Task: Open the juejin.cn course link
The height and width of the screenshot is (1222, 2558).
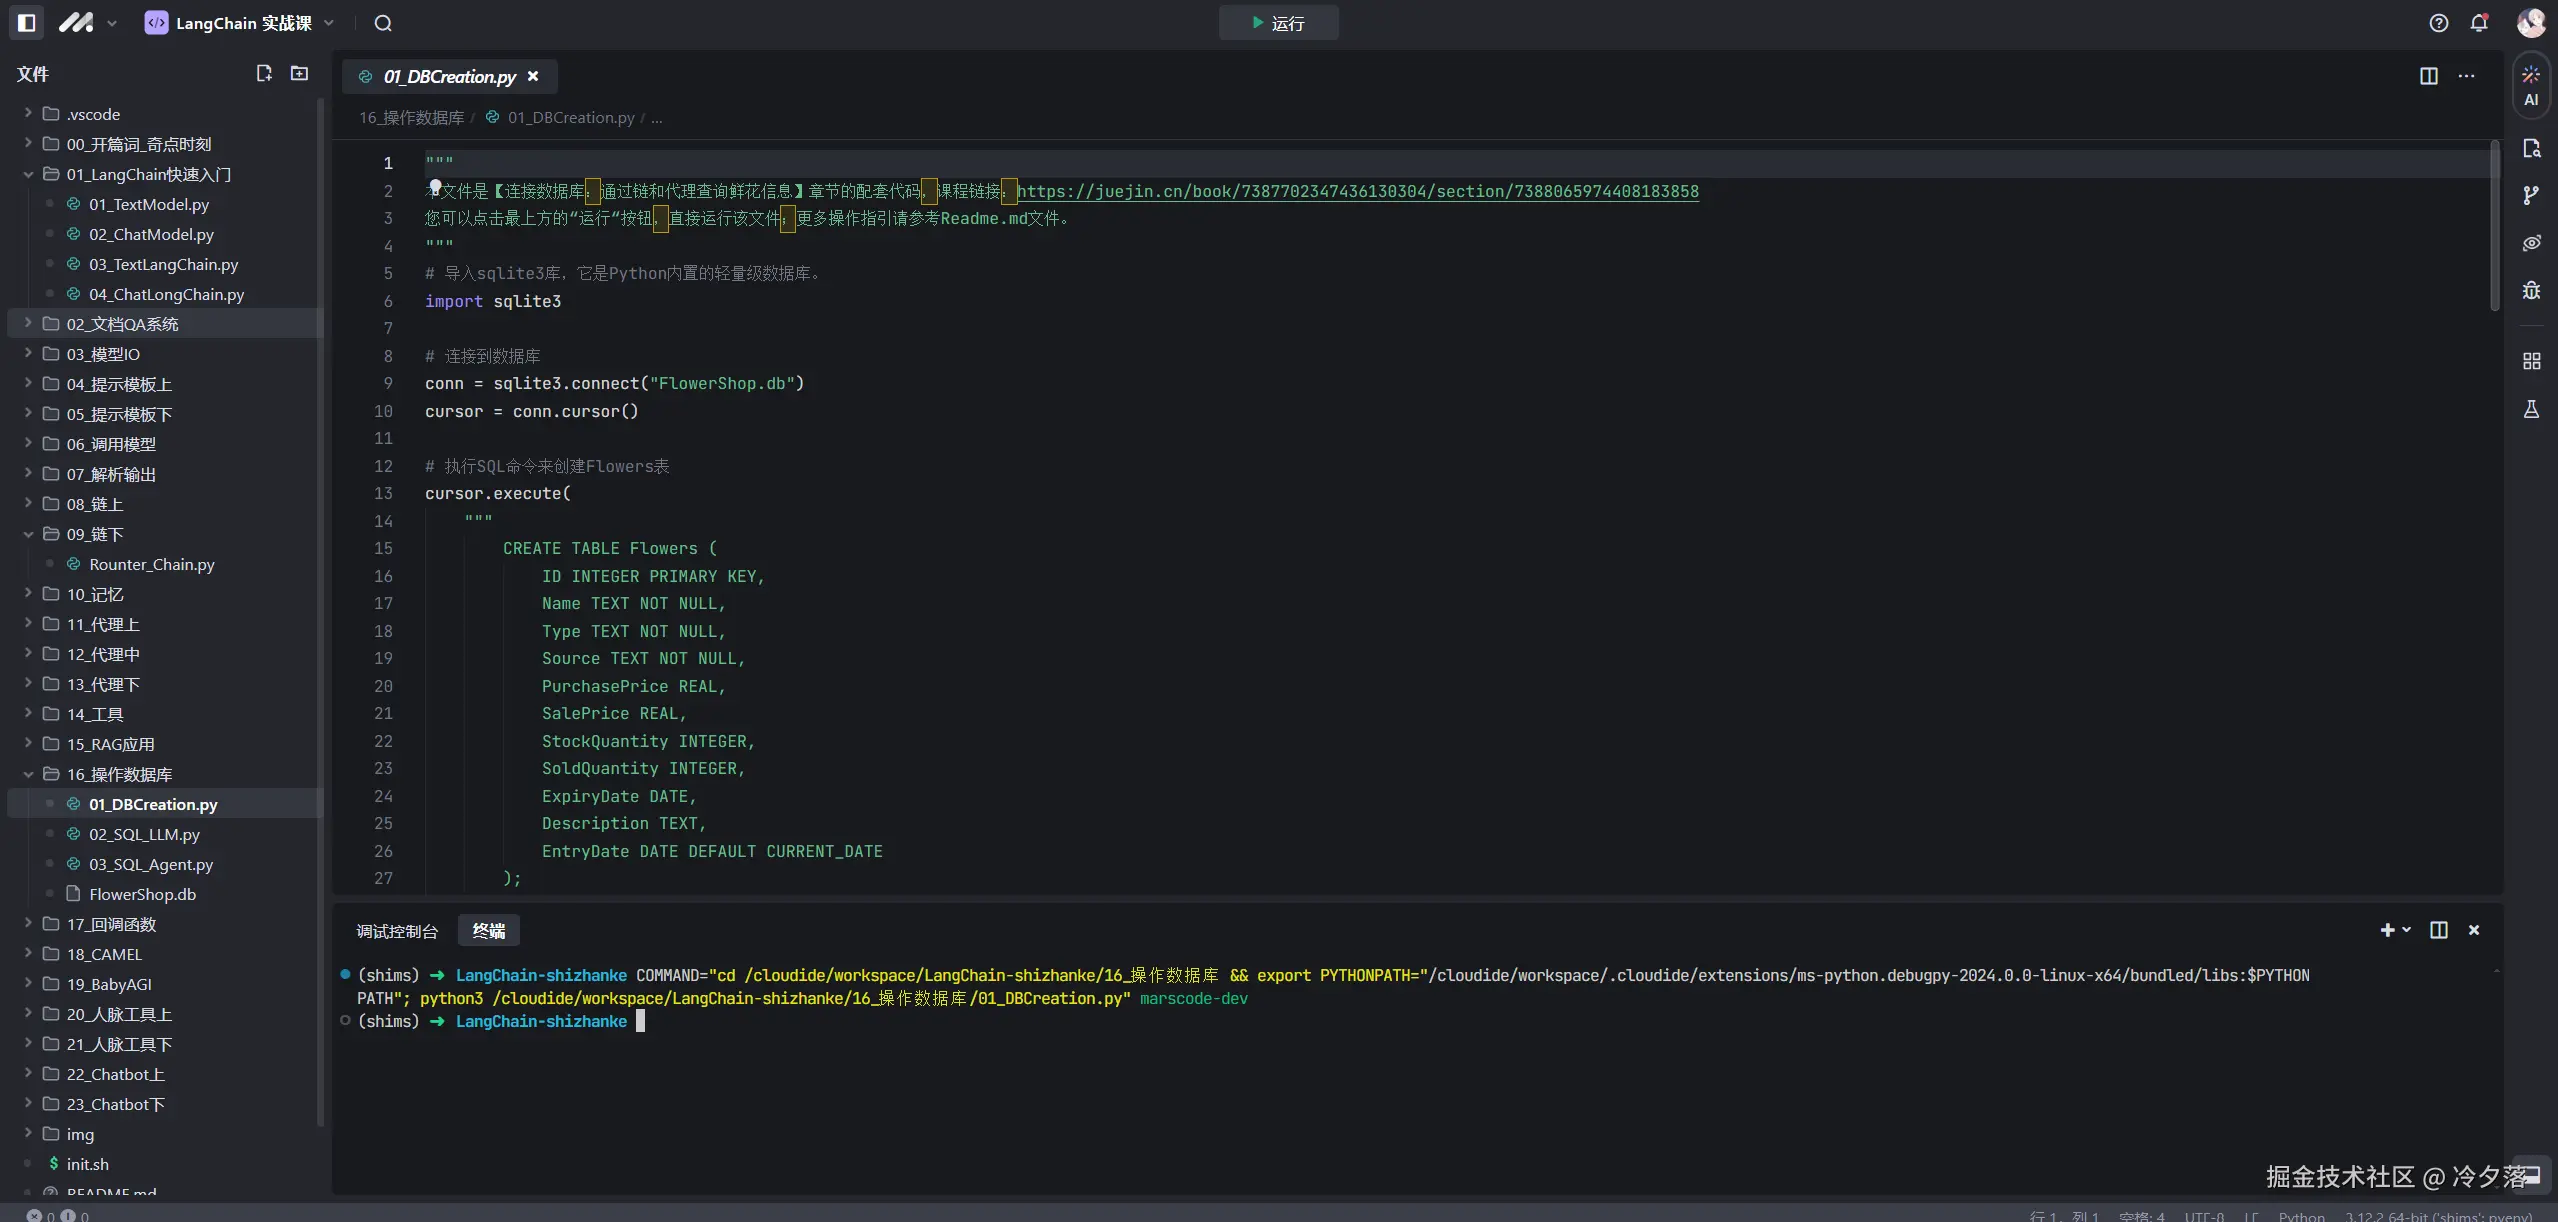Action: point(1357,191)
